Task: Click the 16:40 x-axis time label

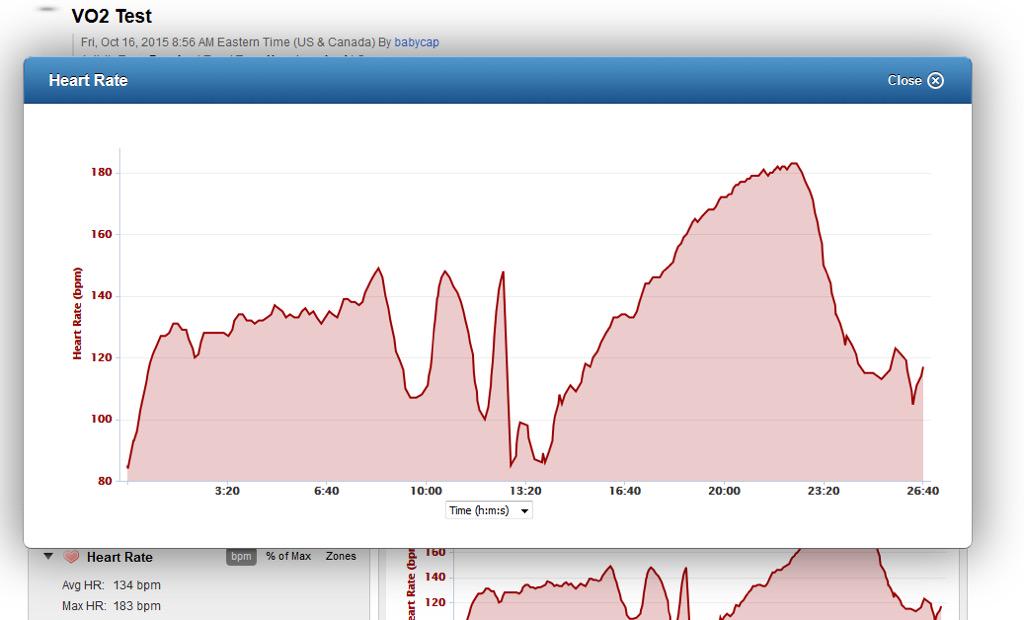Action: (625, 491)
